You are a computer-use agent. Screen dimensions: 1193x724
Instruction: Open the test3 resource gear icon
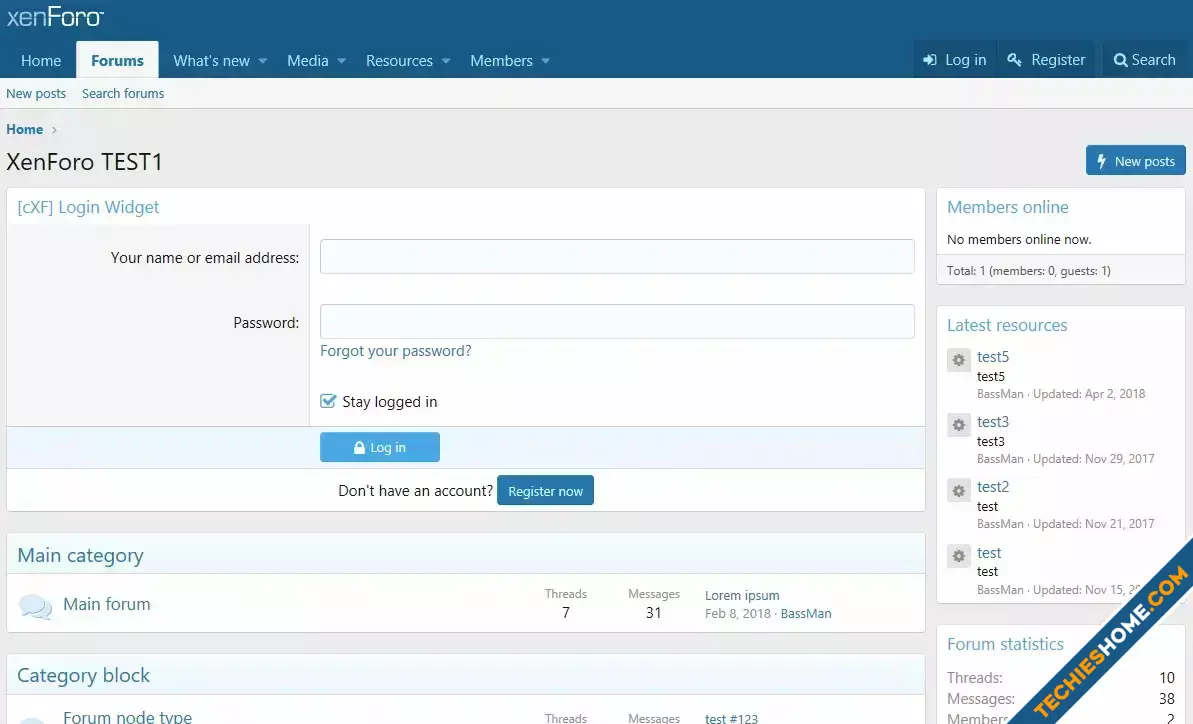(959, 424)
